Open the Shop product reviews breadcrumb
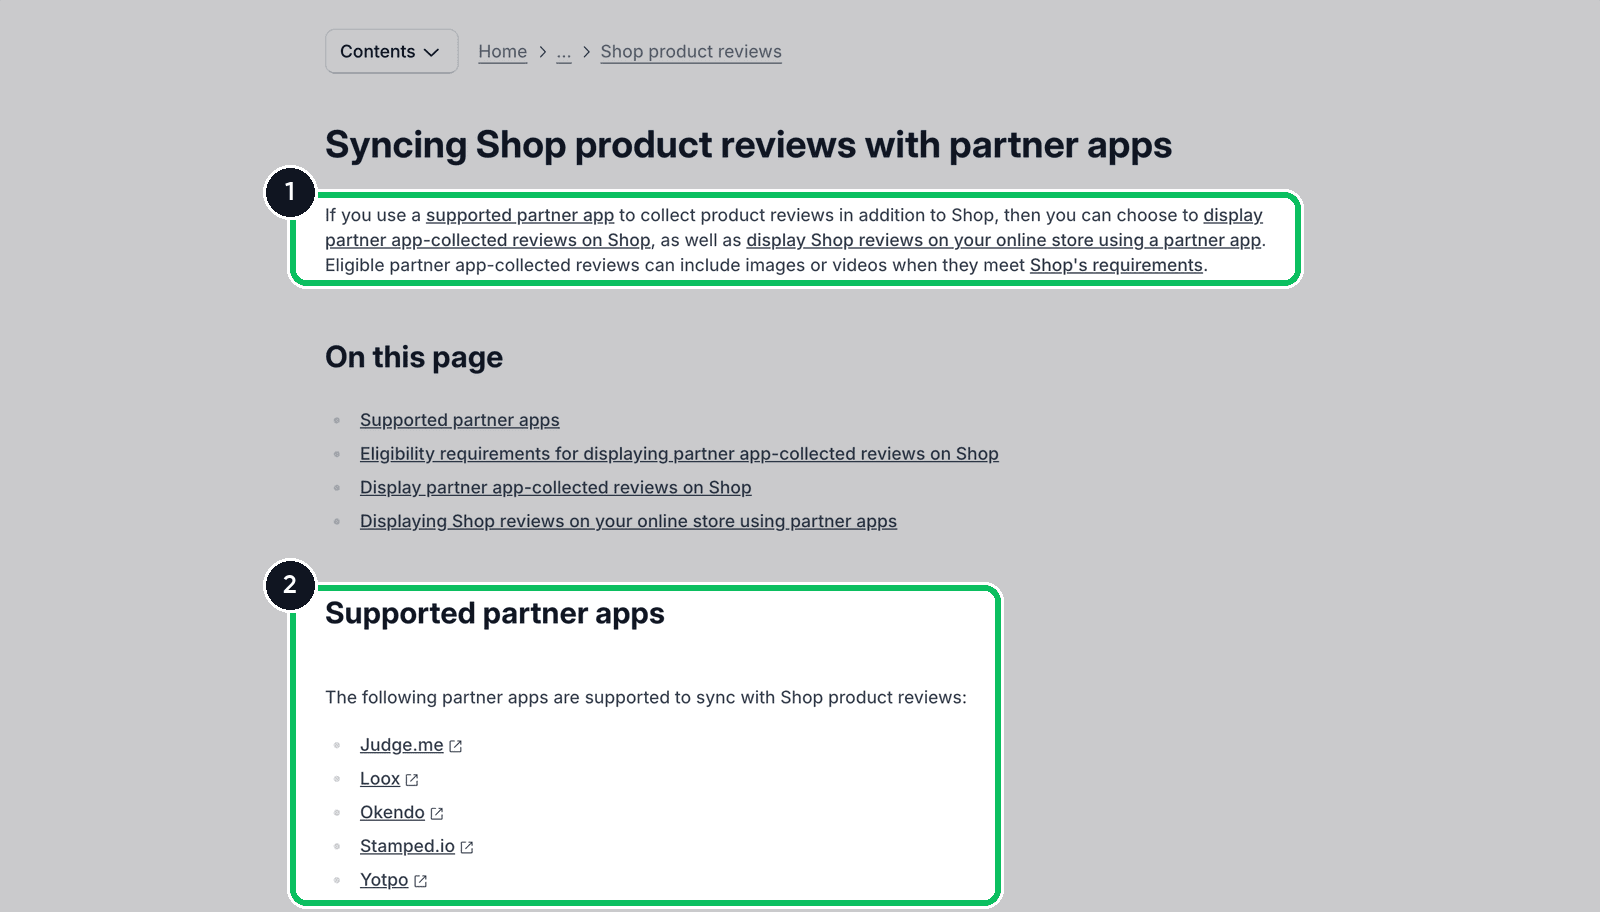The image size is (1600, 912). coord(691,52)
